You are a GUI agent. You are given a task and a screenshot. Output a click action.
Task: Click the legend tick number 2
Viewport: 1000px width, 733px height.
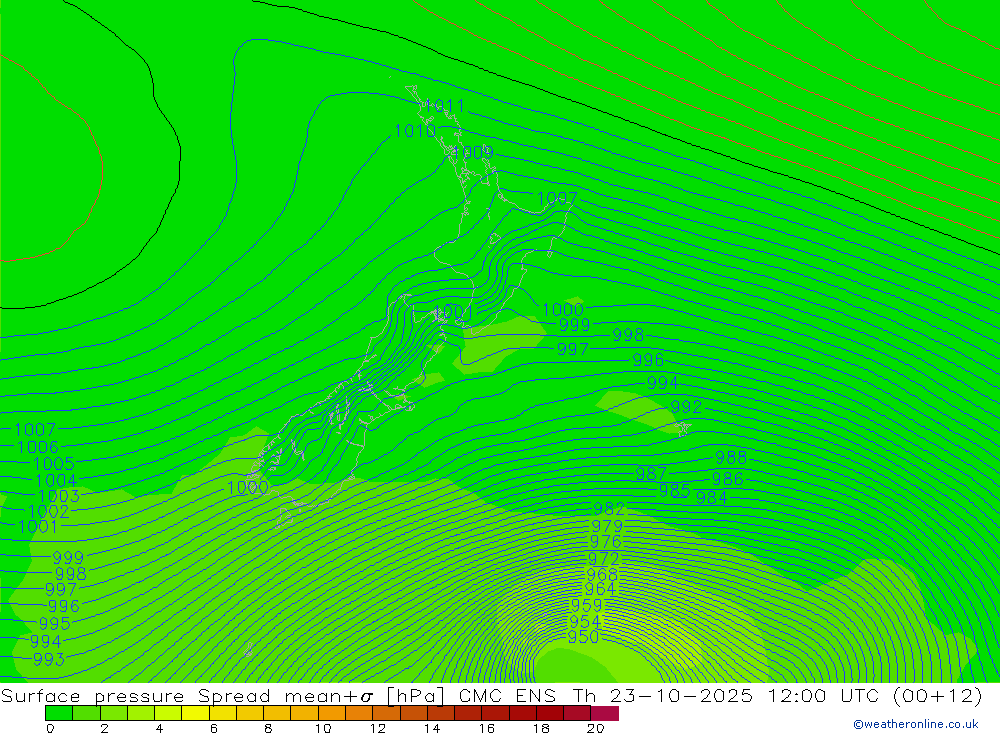click(x=105, y=728)
